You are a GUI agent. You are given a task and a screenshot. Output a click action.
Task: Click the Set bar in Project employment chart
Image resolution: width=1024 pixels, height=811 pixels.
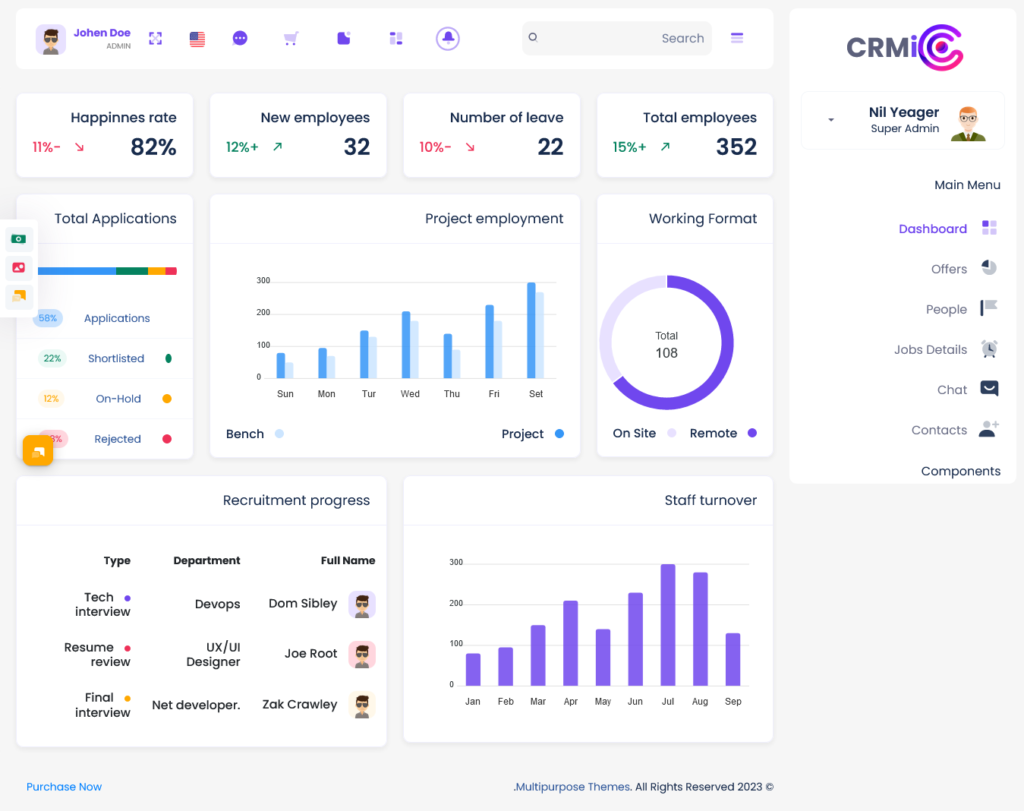[532, 330]
